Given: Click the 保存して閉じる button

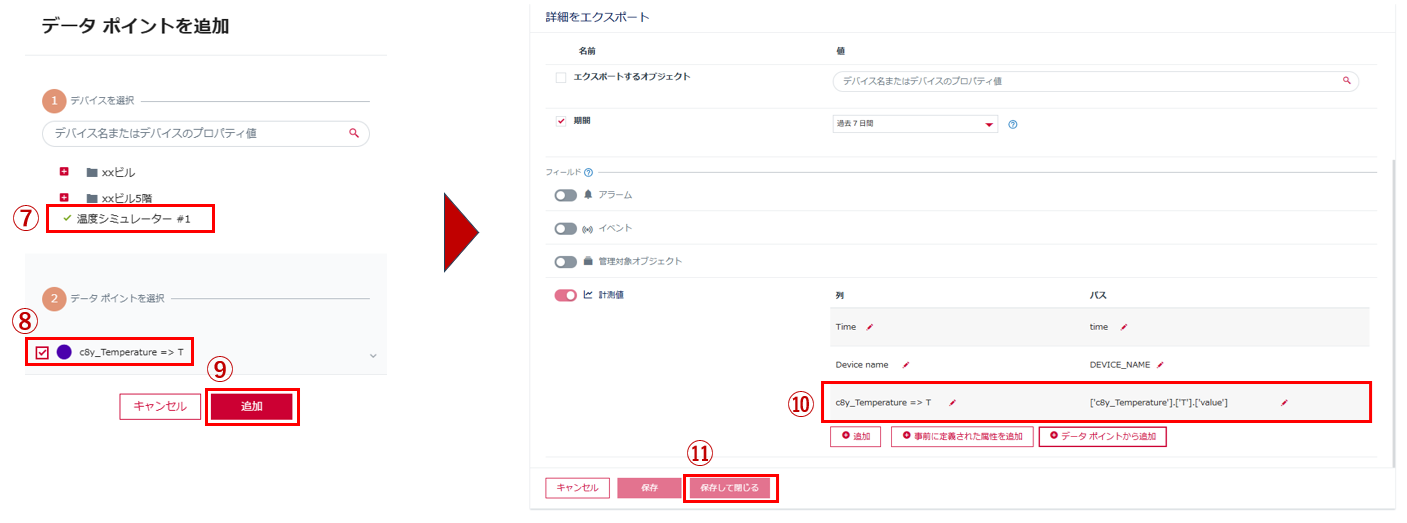Looking at the screenshot, I should click(730, 488).
